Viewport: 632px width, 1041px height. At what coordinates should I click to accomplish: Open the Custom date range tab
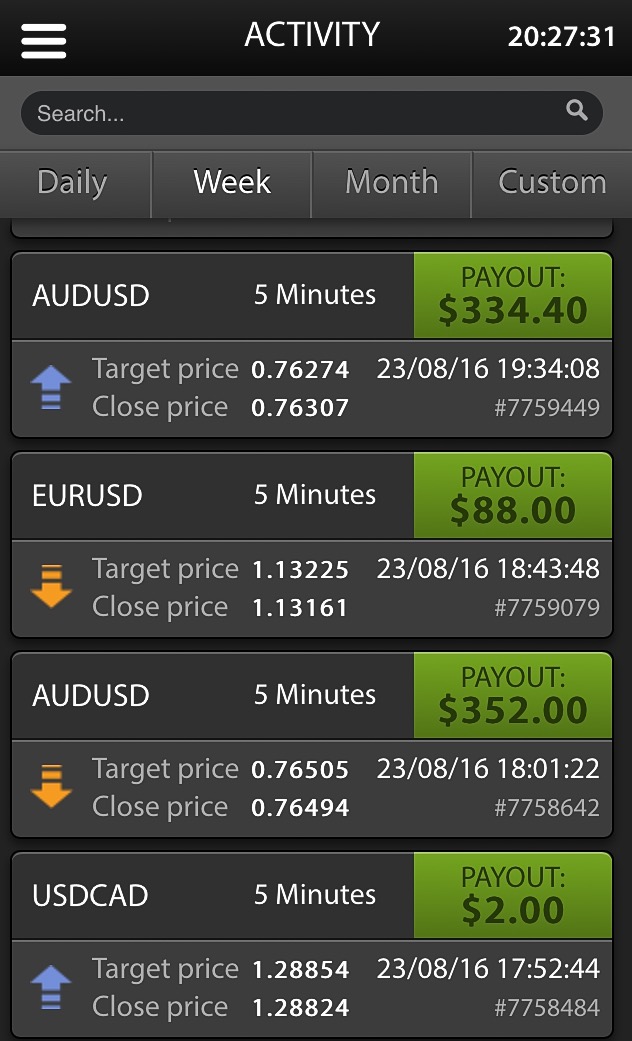click(x=552, y=183)
